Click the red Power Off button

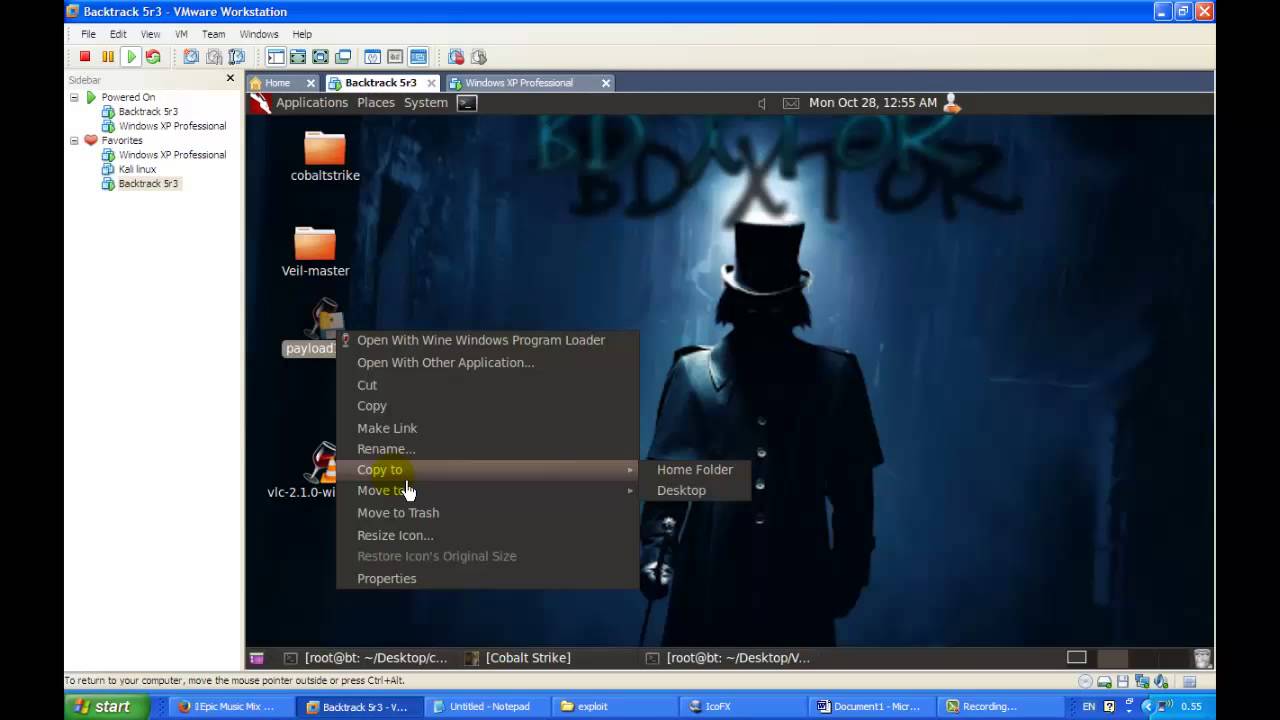[85, 57]
